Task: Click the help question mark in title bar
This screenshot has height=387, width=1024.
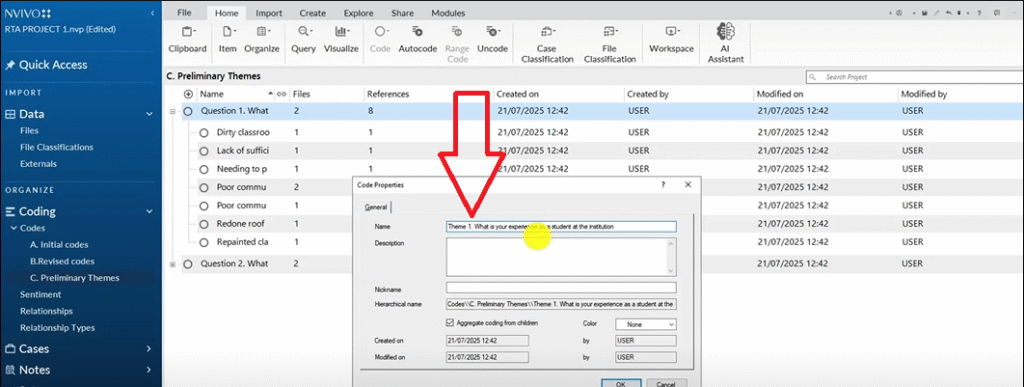Action: pos(978,13)
